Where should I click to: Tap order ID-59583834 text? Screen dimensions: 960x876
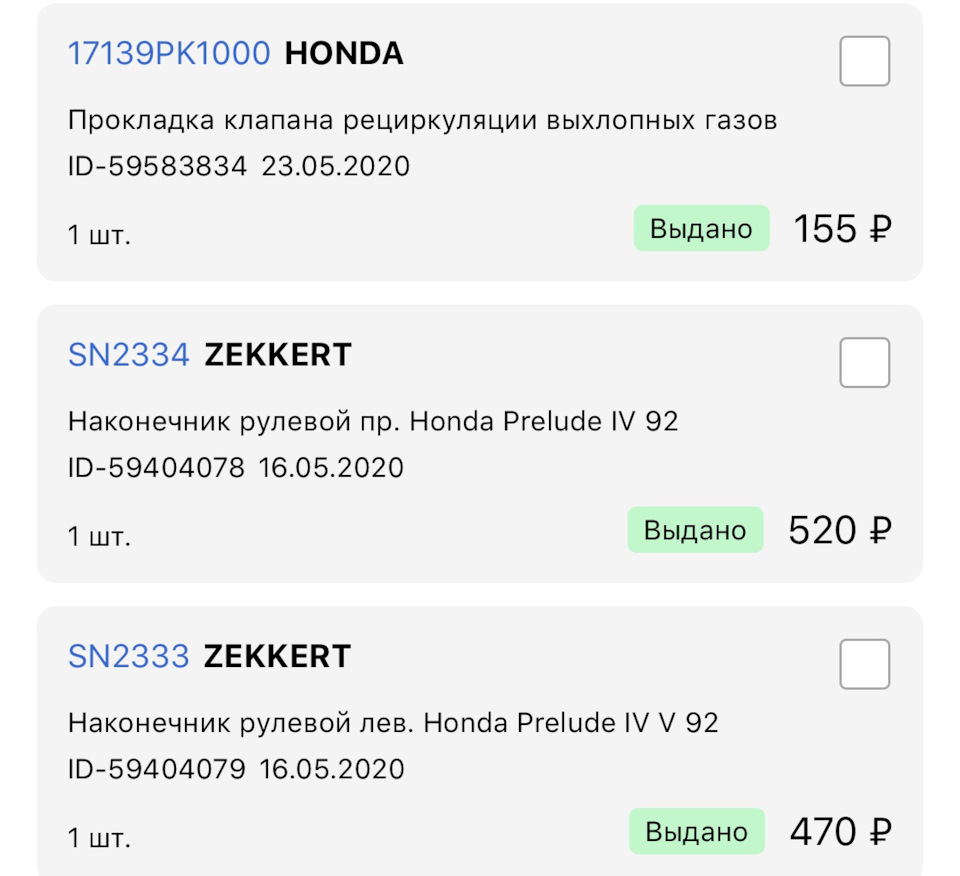point(157,167)
